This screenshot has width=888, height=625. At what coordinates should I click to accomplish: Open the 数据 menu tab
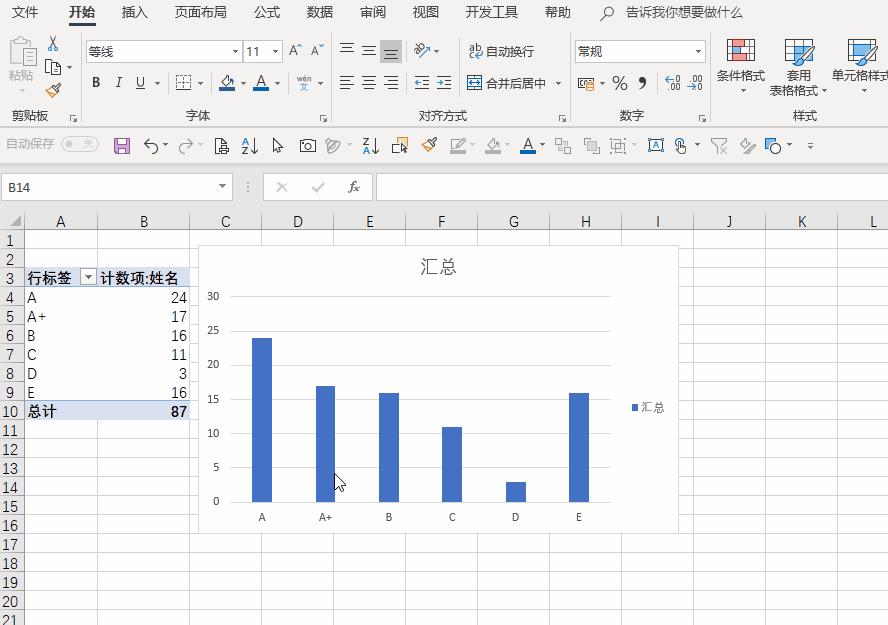click(x=319, y=12)
